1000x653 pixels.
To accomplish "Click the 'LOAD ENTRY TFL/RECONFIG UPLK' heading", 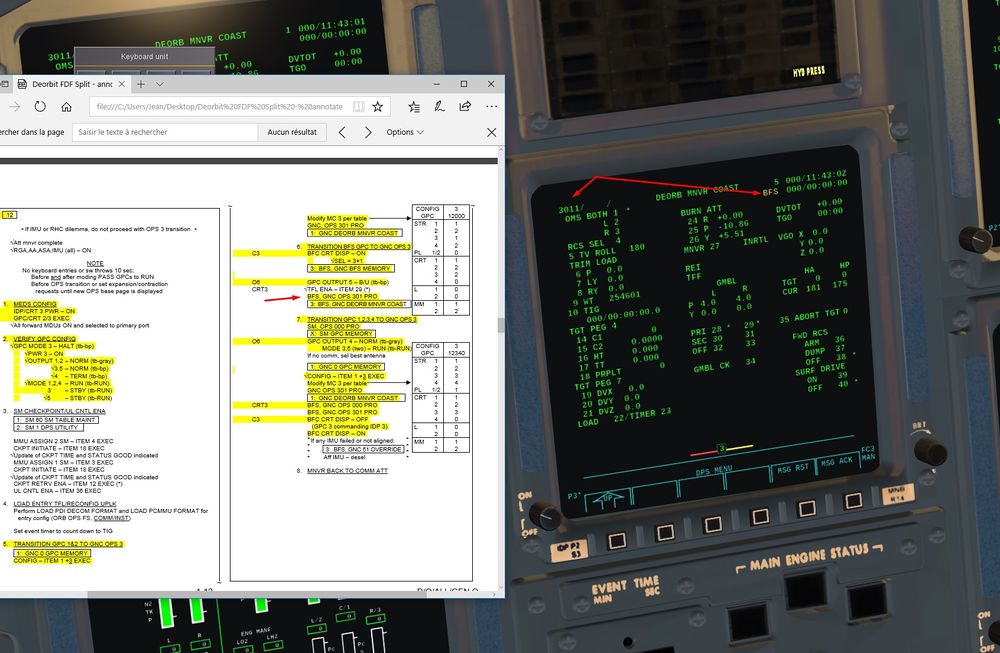I will pos(65,504).
